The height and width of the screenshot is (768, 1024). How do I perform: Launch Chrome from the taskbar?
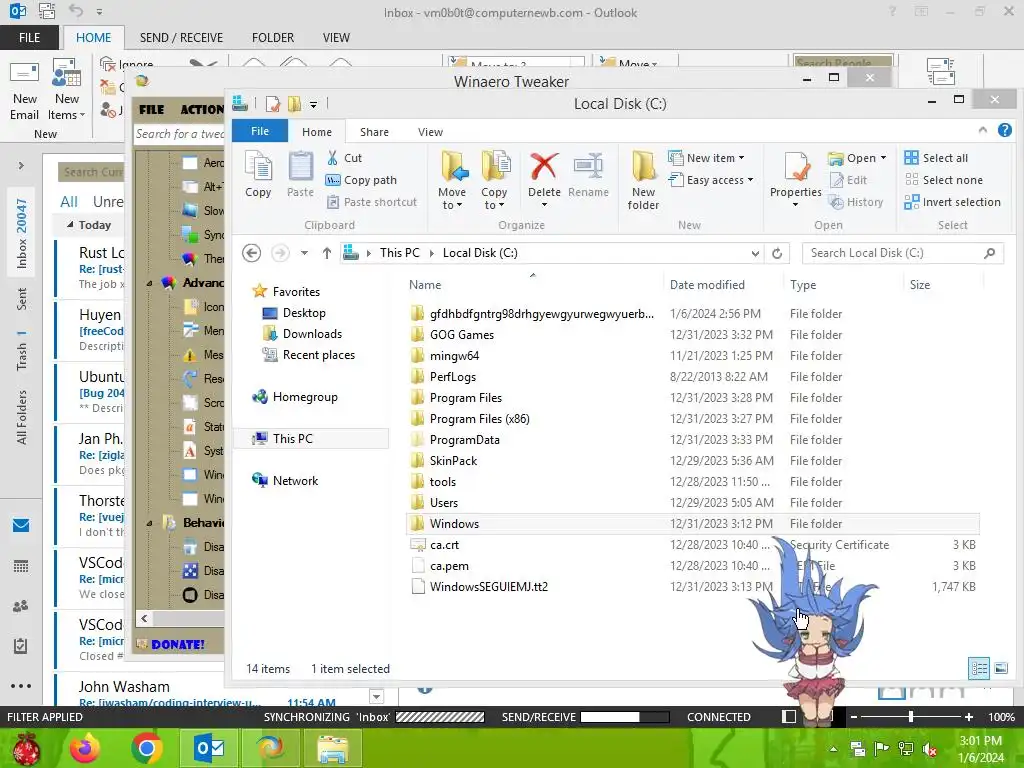(x=147, y=748)
